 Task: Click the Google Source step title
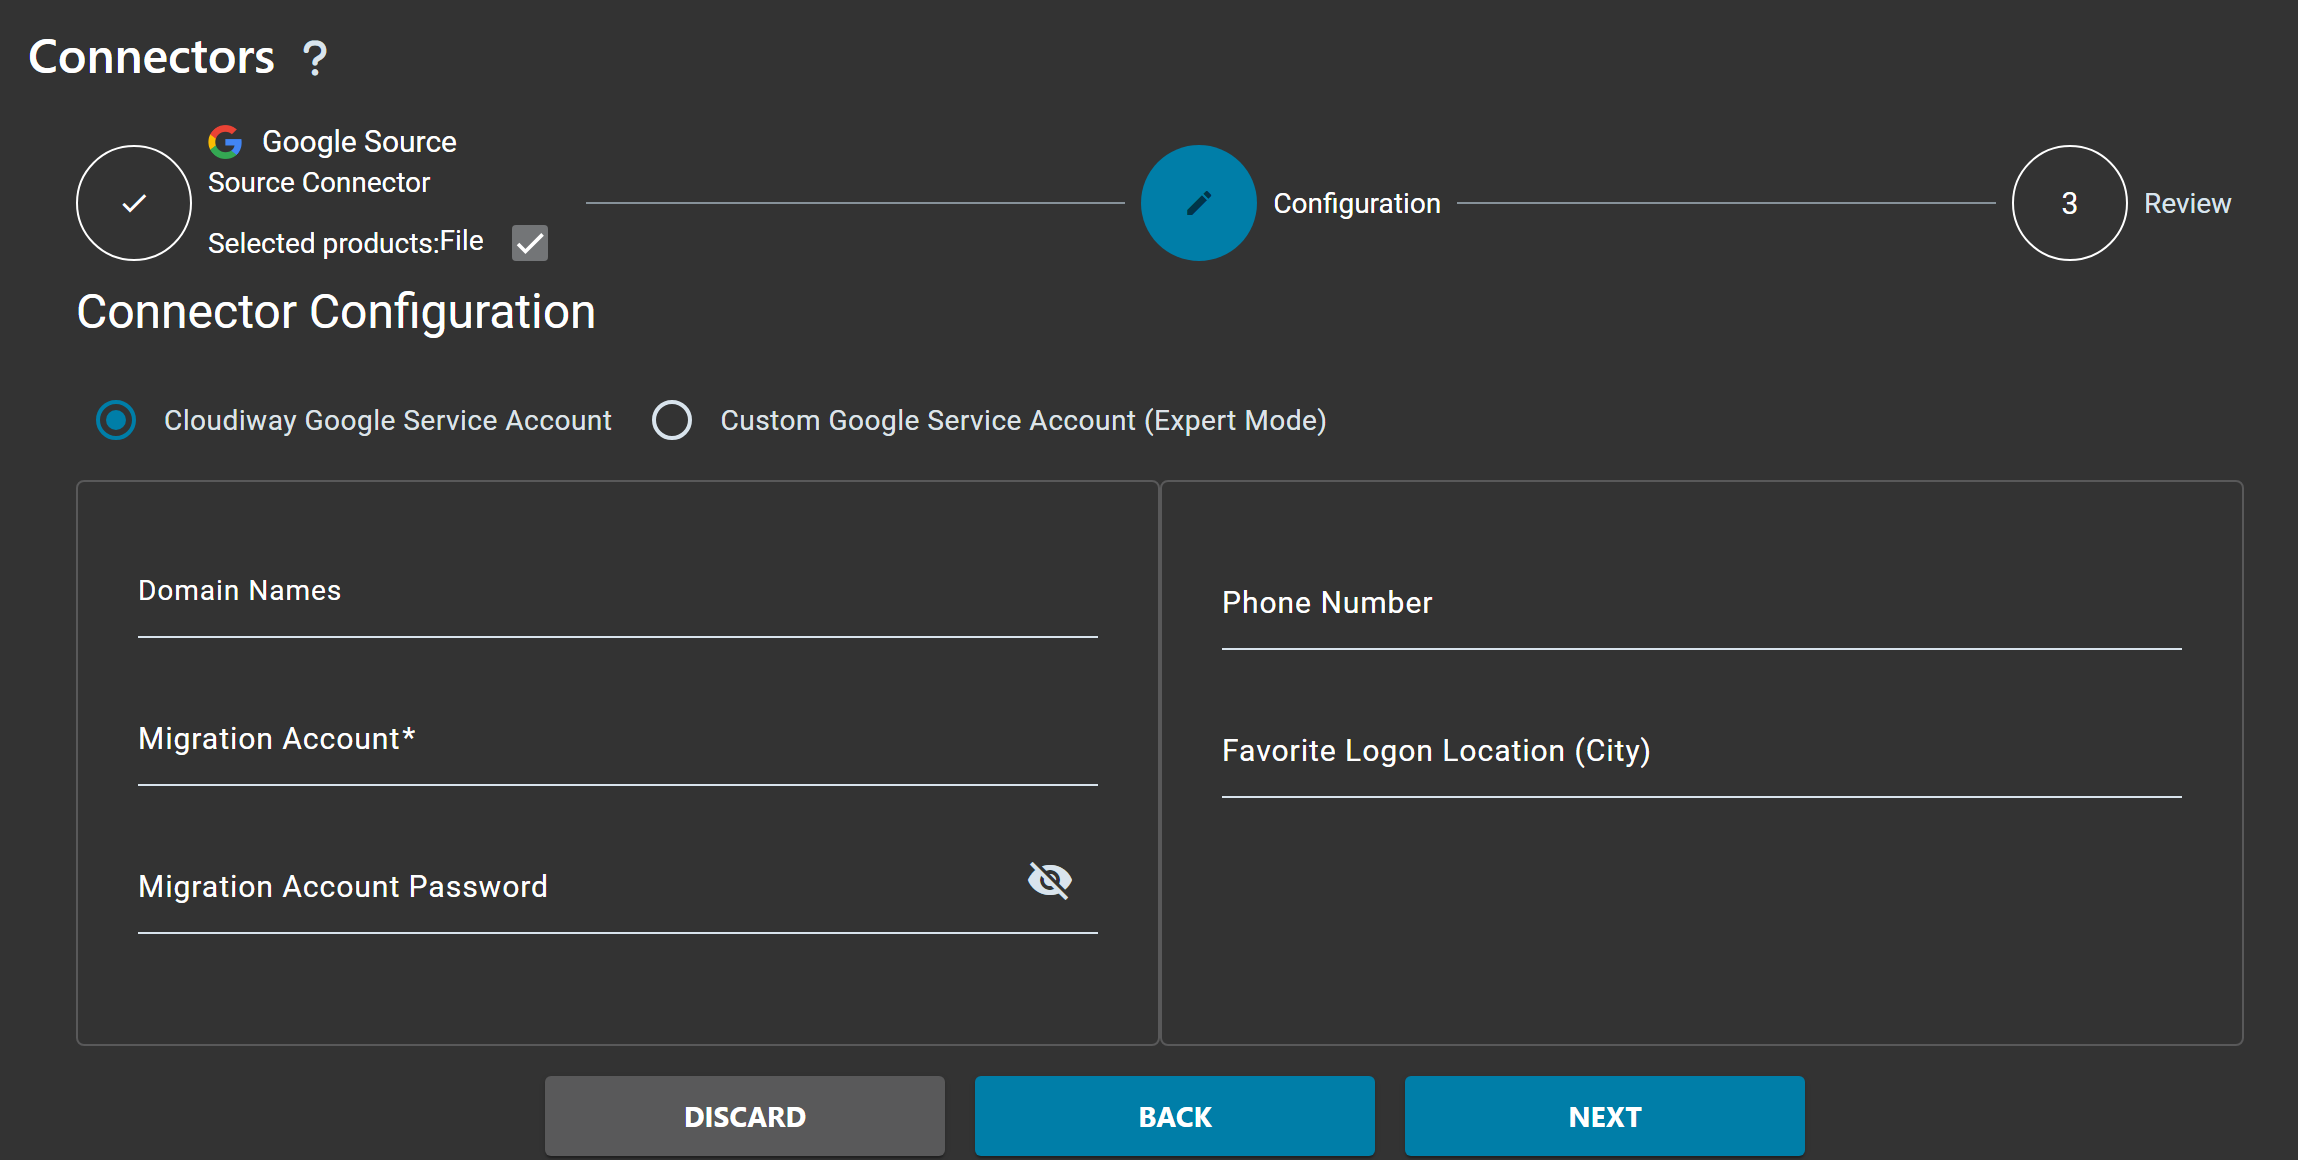pos(359,142)
